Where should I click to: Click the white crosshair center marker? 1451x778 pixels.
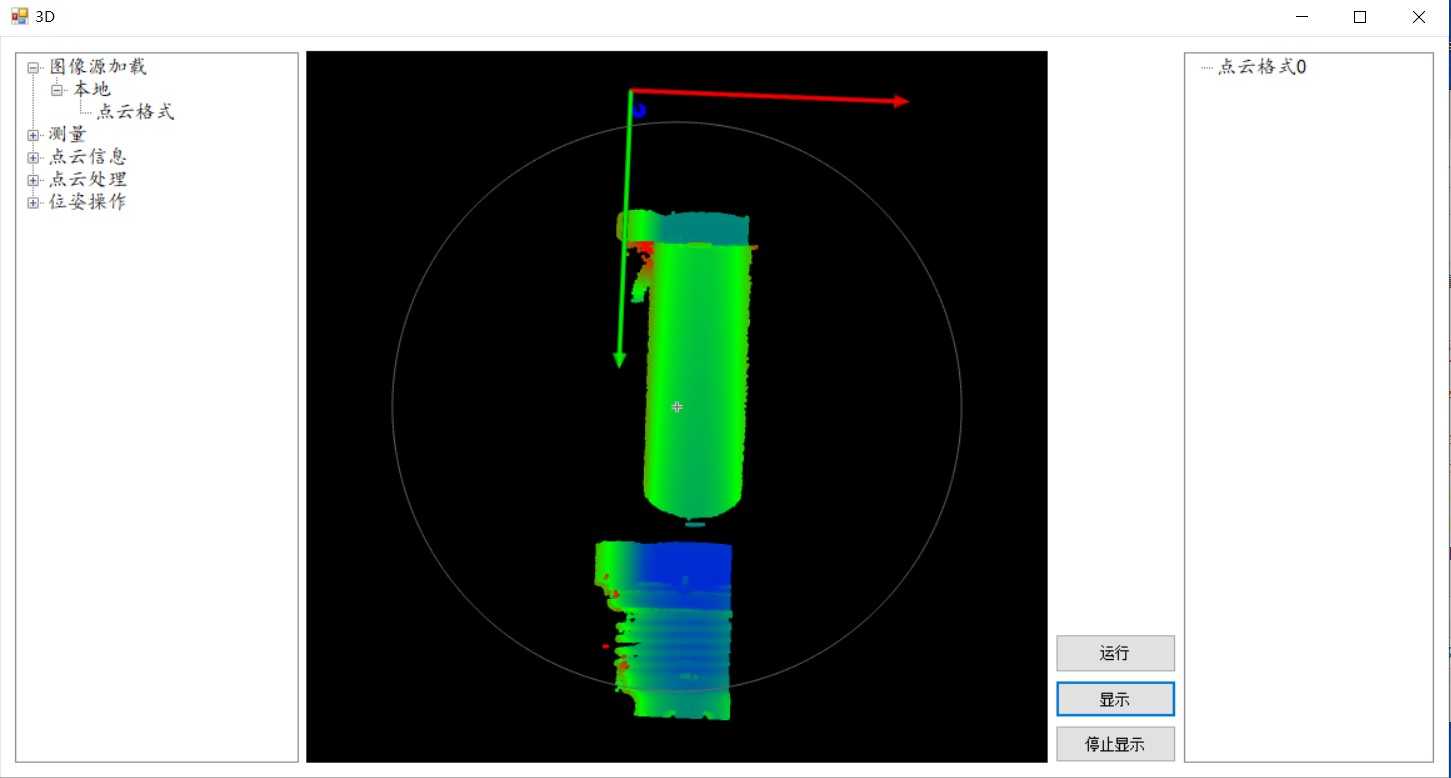coord(678,407)
